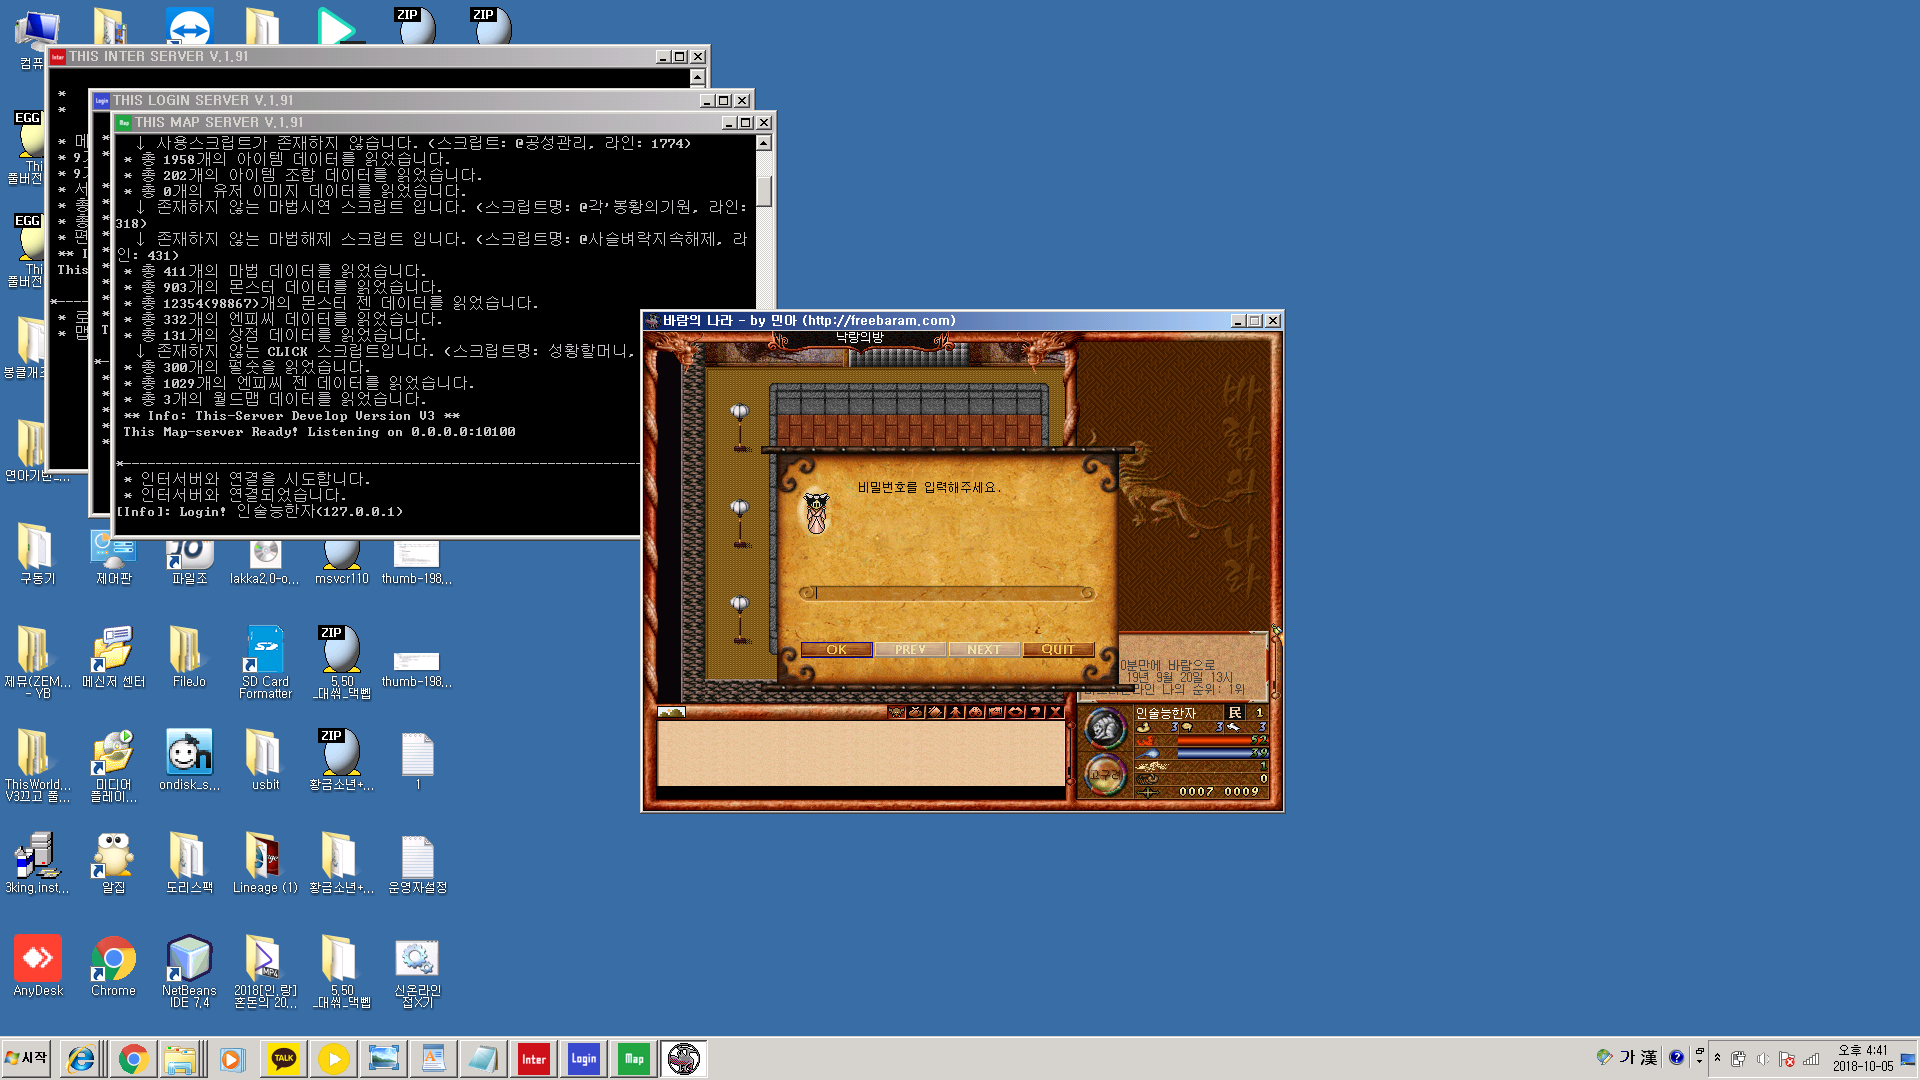This screenshot has width=1920, height=1080.
Task: Toggle the 가 Korean input mode
Action: coord(1627,1057)
